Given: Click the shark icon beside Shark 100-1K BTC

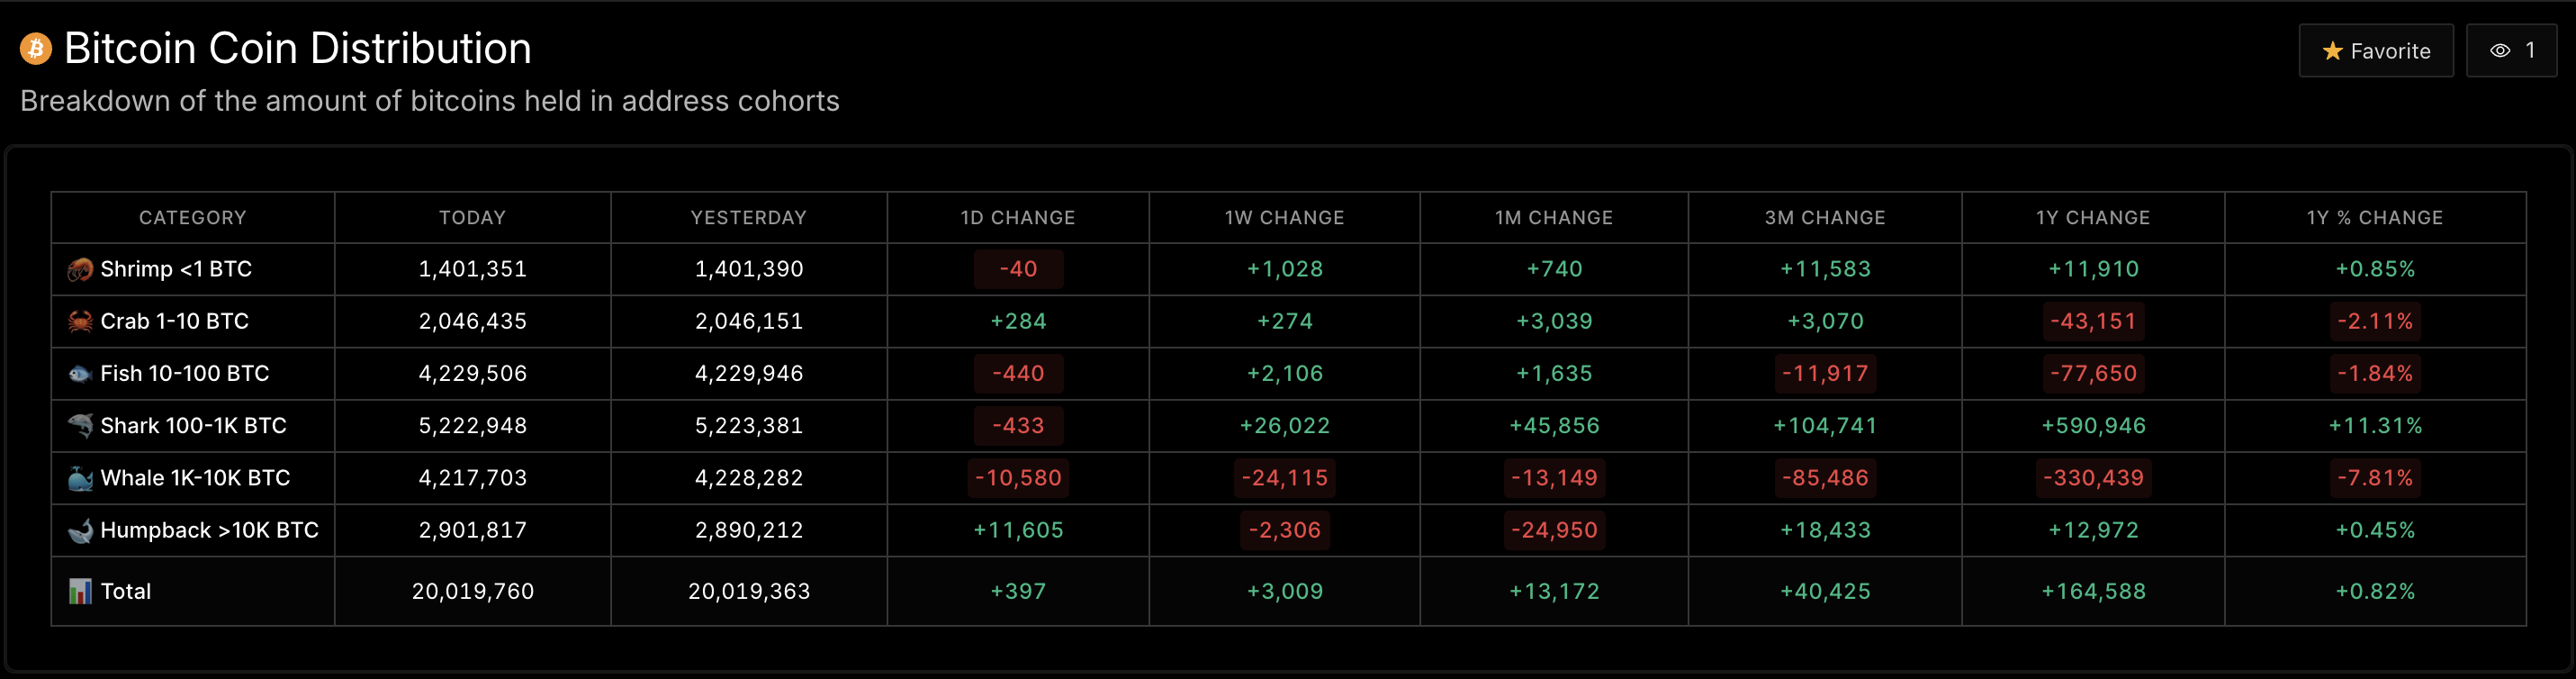Looking at the screenshot, I should 80,426.
